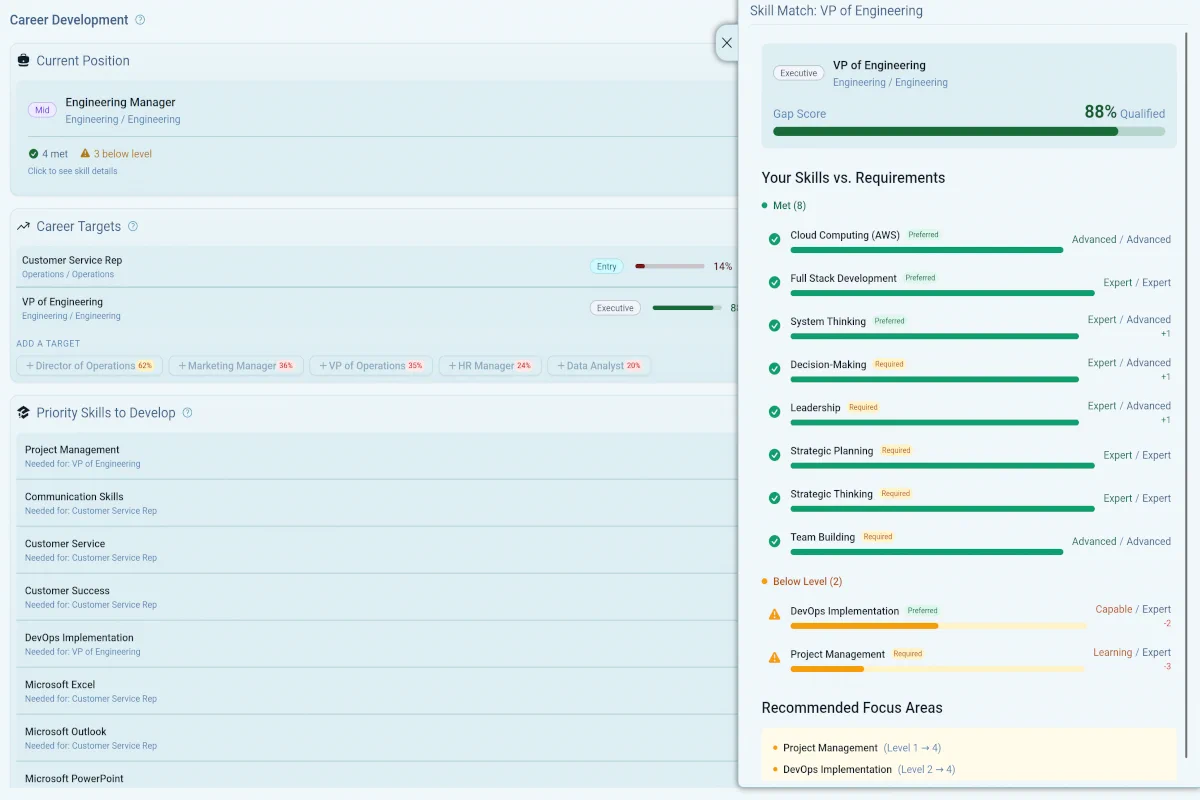Click the Preferred tag on Cloud Computing (AWS)
This screenshot has height=800, width=1200.
point(923,235)
